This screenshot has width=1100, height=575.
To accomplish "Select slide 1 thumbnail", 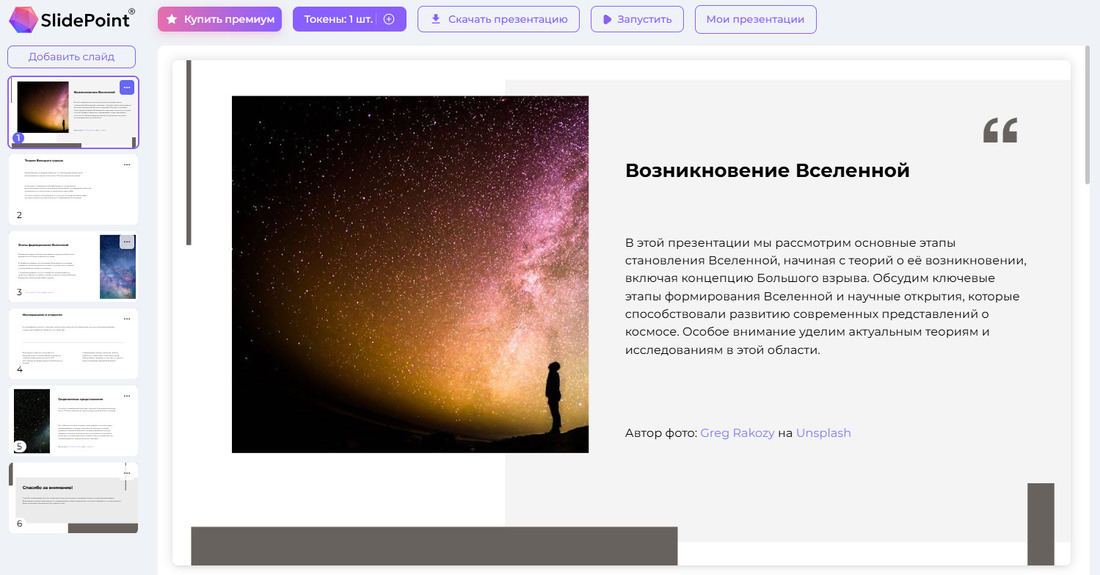I will click(x=73, y=112).
